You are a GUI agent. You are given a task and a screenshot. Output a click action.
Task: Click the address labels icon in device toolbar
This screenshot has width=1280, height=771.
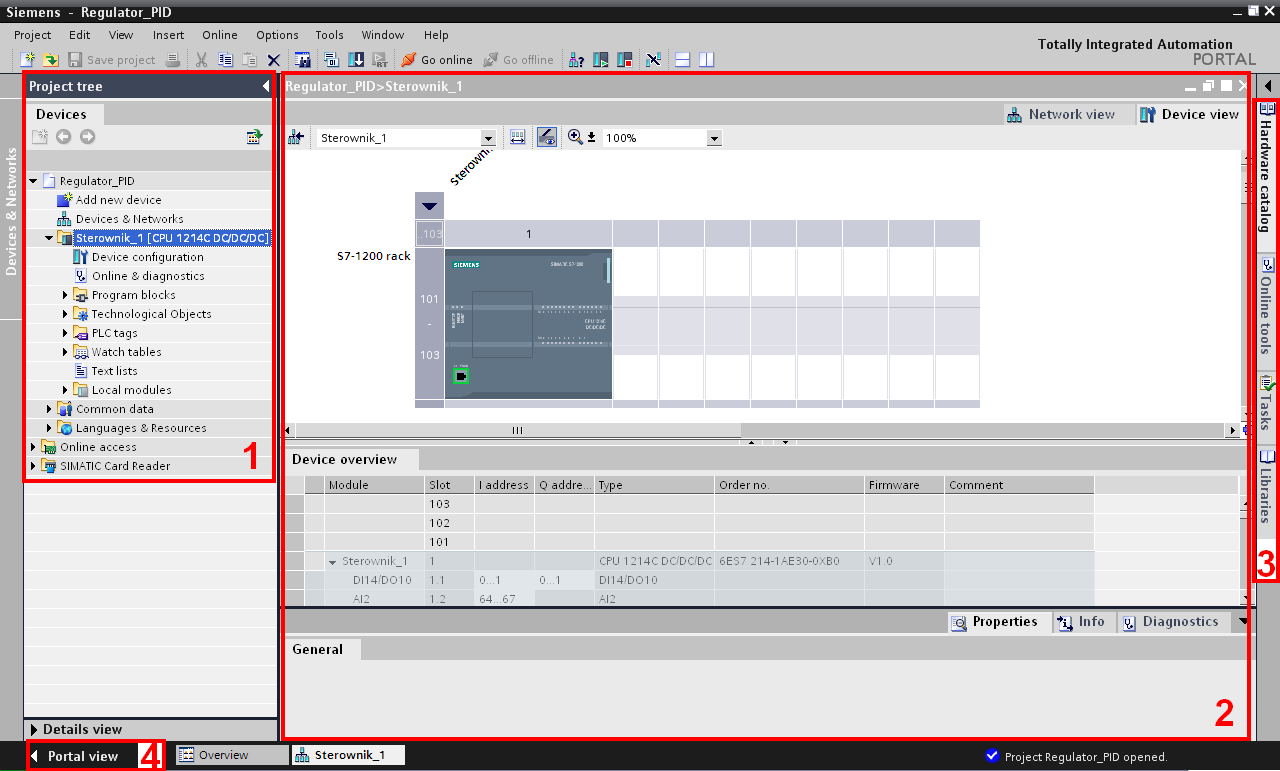pyautogui.click(x=517, y=138)
